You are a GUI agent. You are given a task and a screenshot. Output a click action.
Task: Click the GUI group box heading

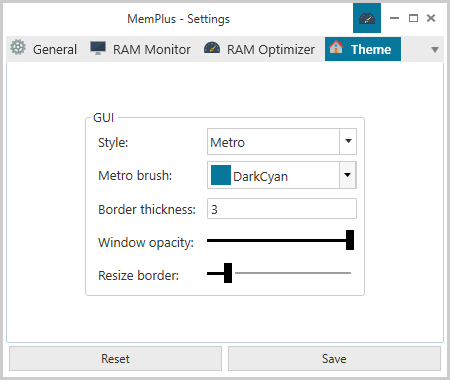(103, 118)
